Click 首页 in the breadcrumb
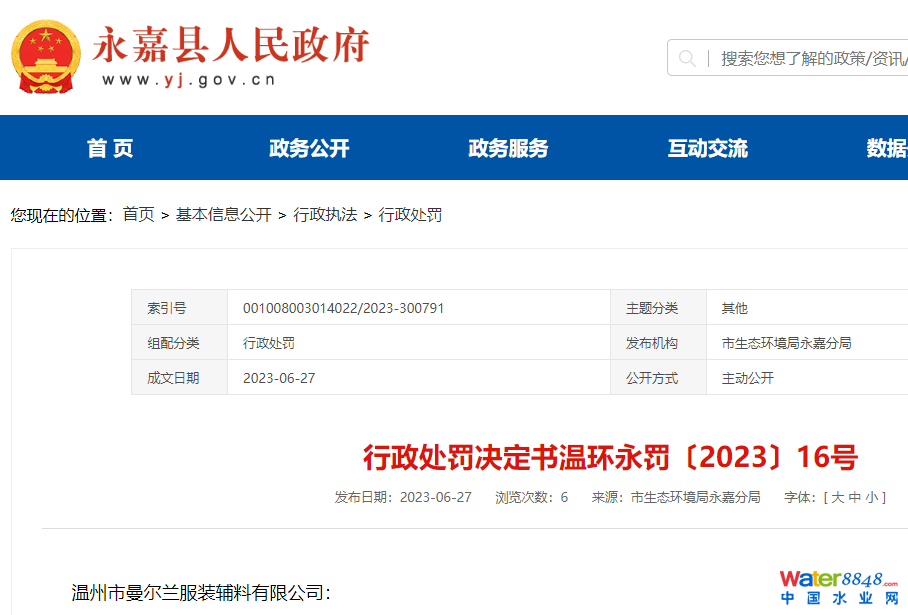Screen dimensions: 908x615 (x=138, y=215)
